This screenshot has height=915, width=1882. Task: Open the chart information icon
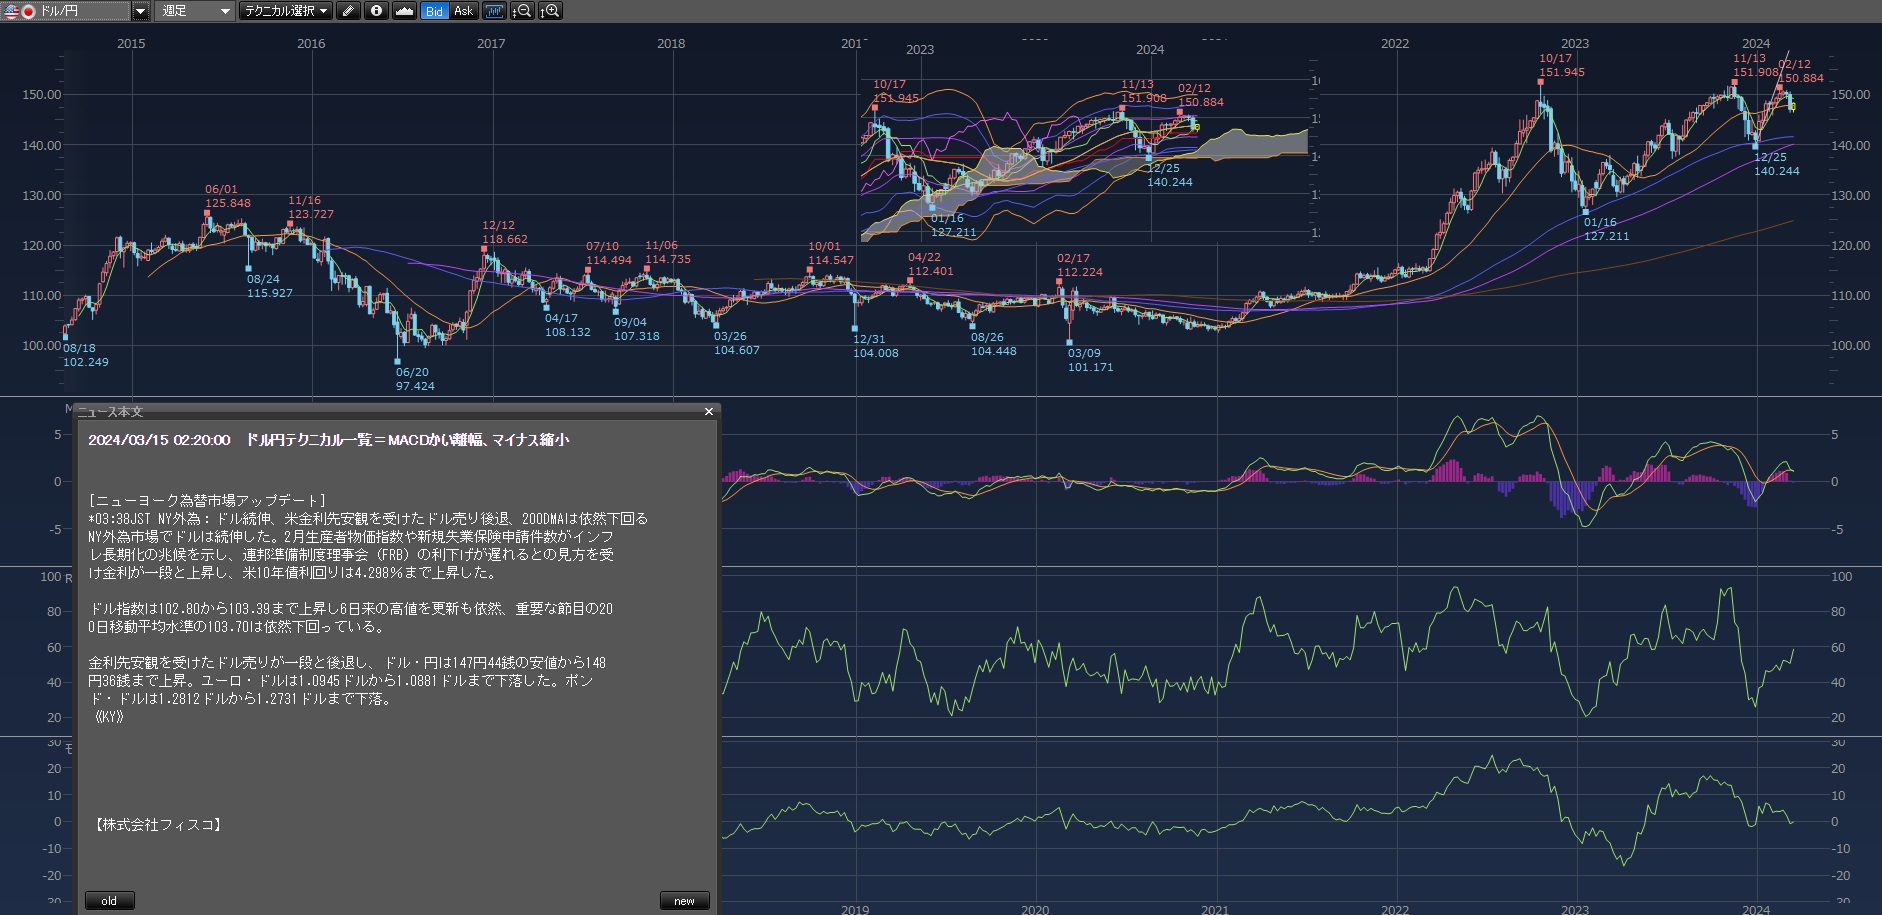pos(376,11)
